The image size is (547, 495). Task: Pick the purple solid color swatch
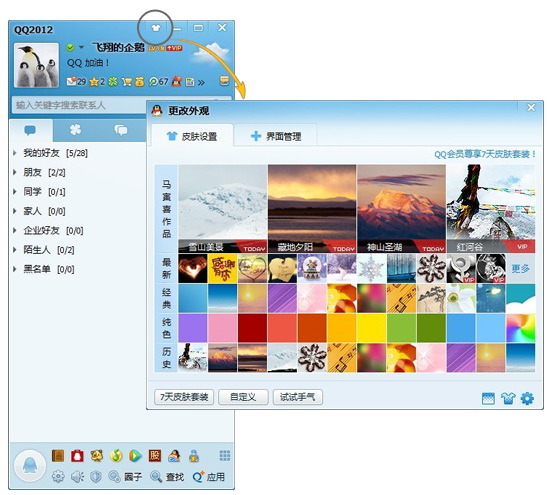193,328
